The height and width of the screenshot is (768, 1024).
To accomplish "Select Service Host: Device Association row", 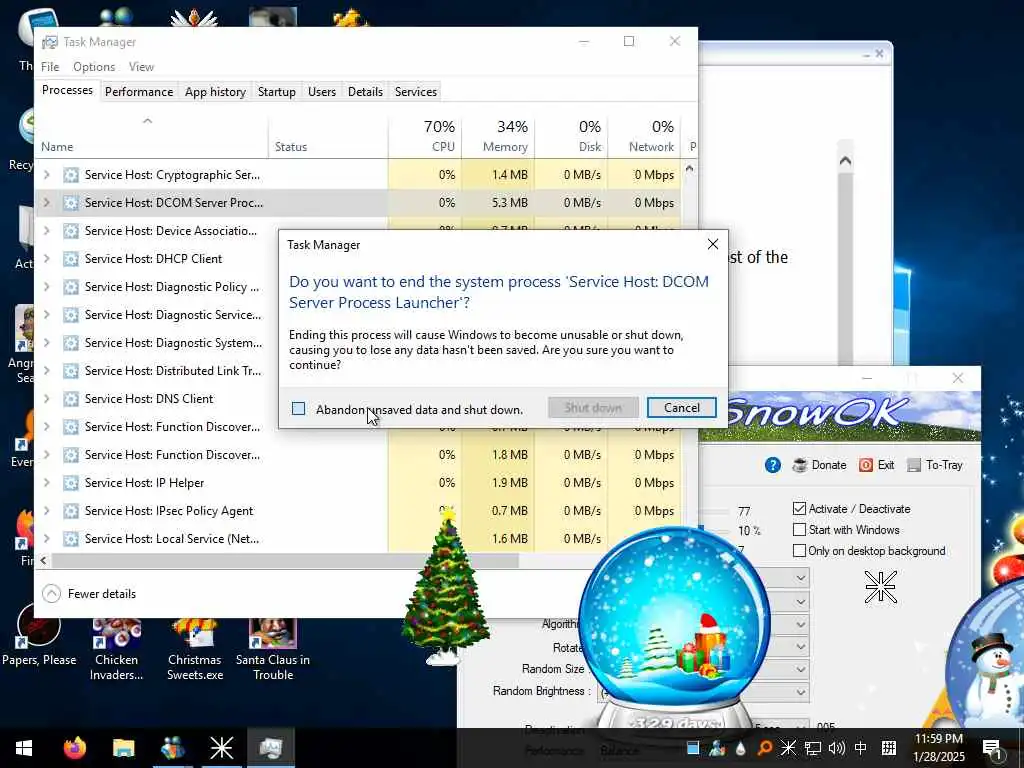I will point(157,231).
